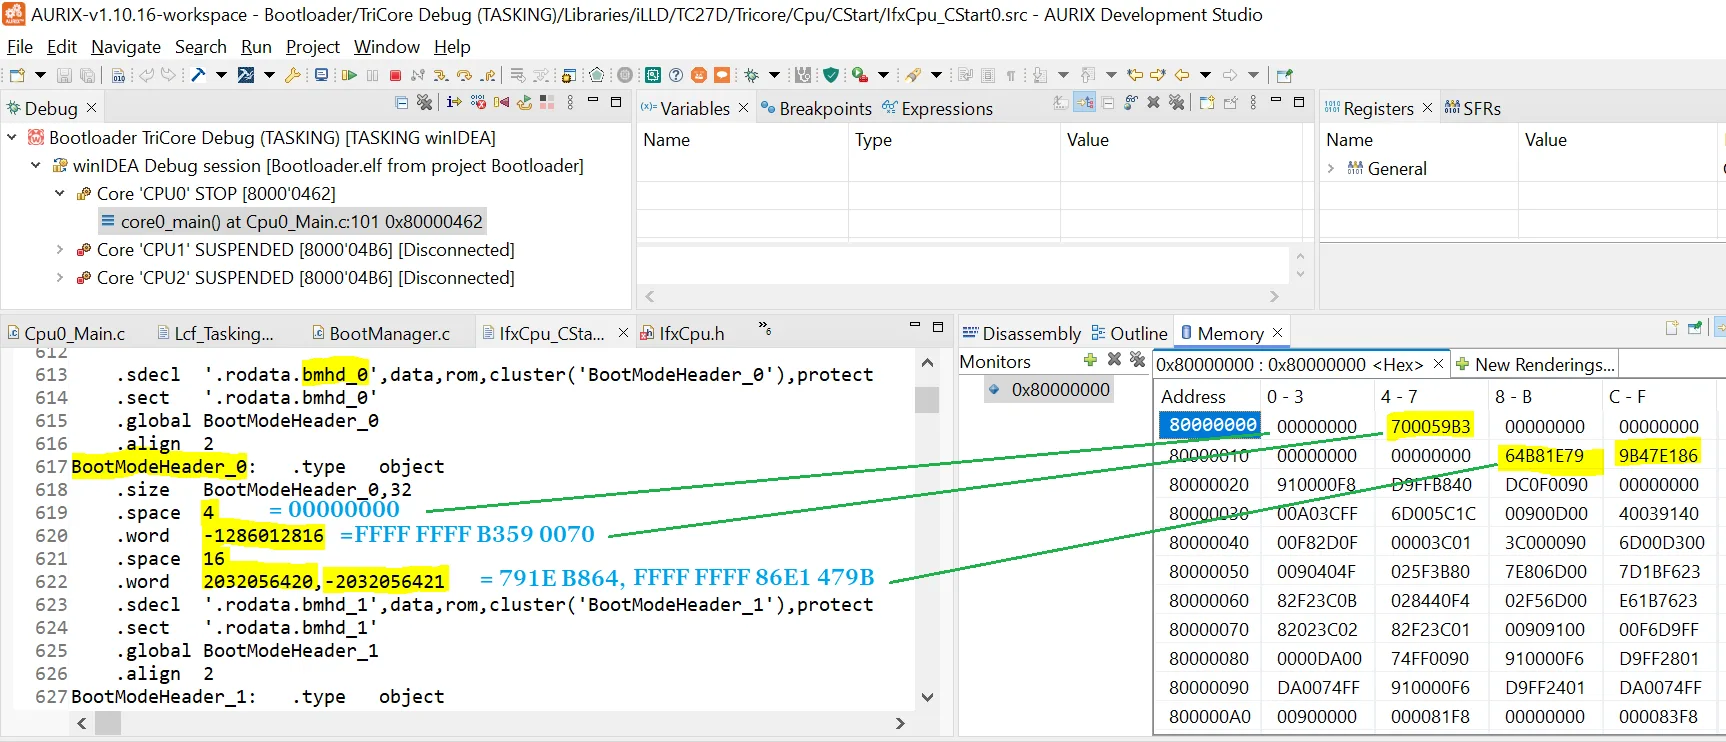Add a new memory monitor
Viewport: 1726px width, 742px height.
[1090, 360]
